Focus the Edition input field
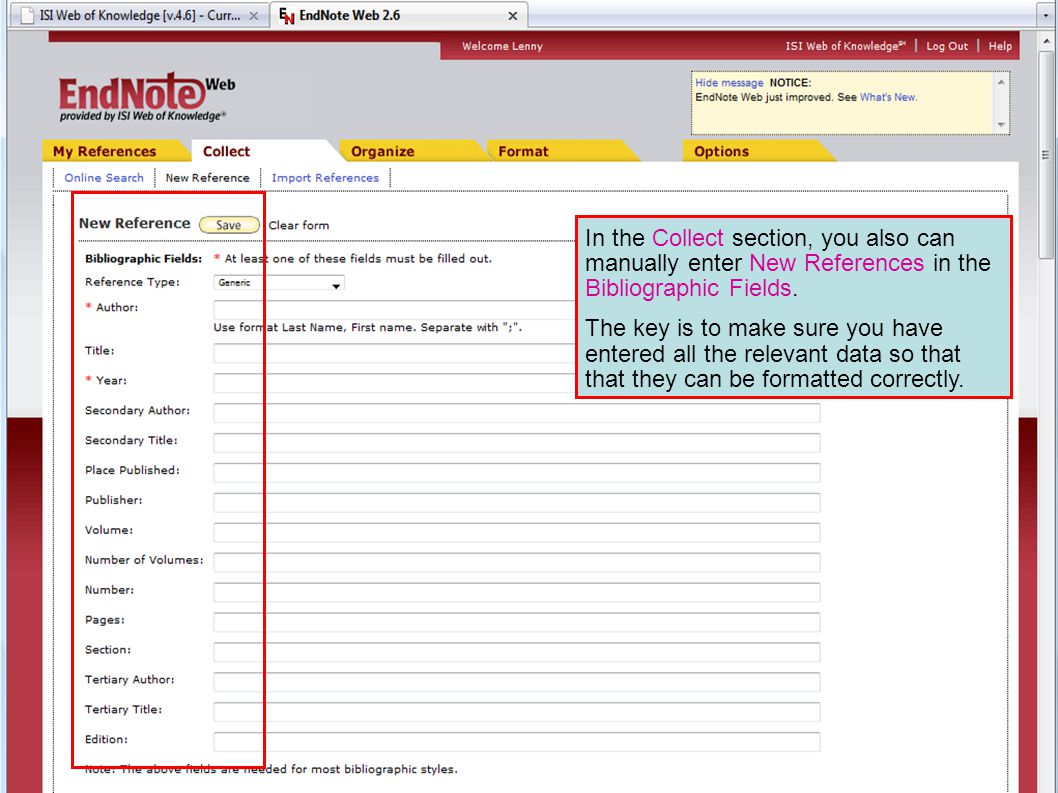Image resolution: width=1058 pixels, height=793 pixels. pos(517,742)
